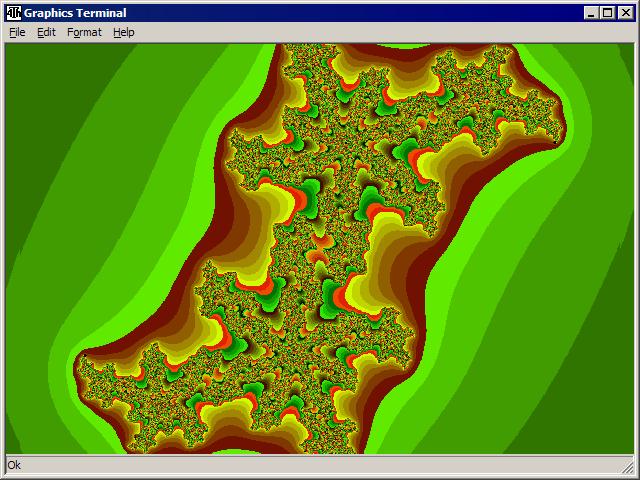
Task: Maximize the Graphics Terminal window
Action: pos(607,13)
